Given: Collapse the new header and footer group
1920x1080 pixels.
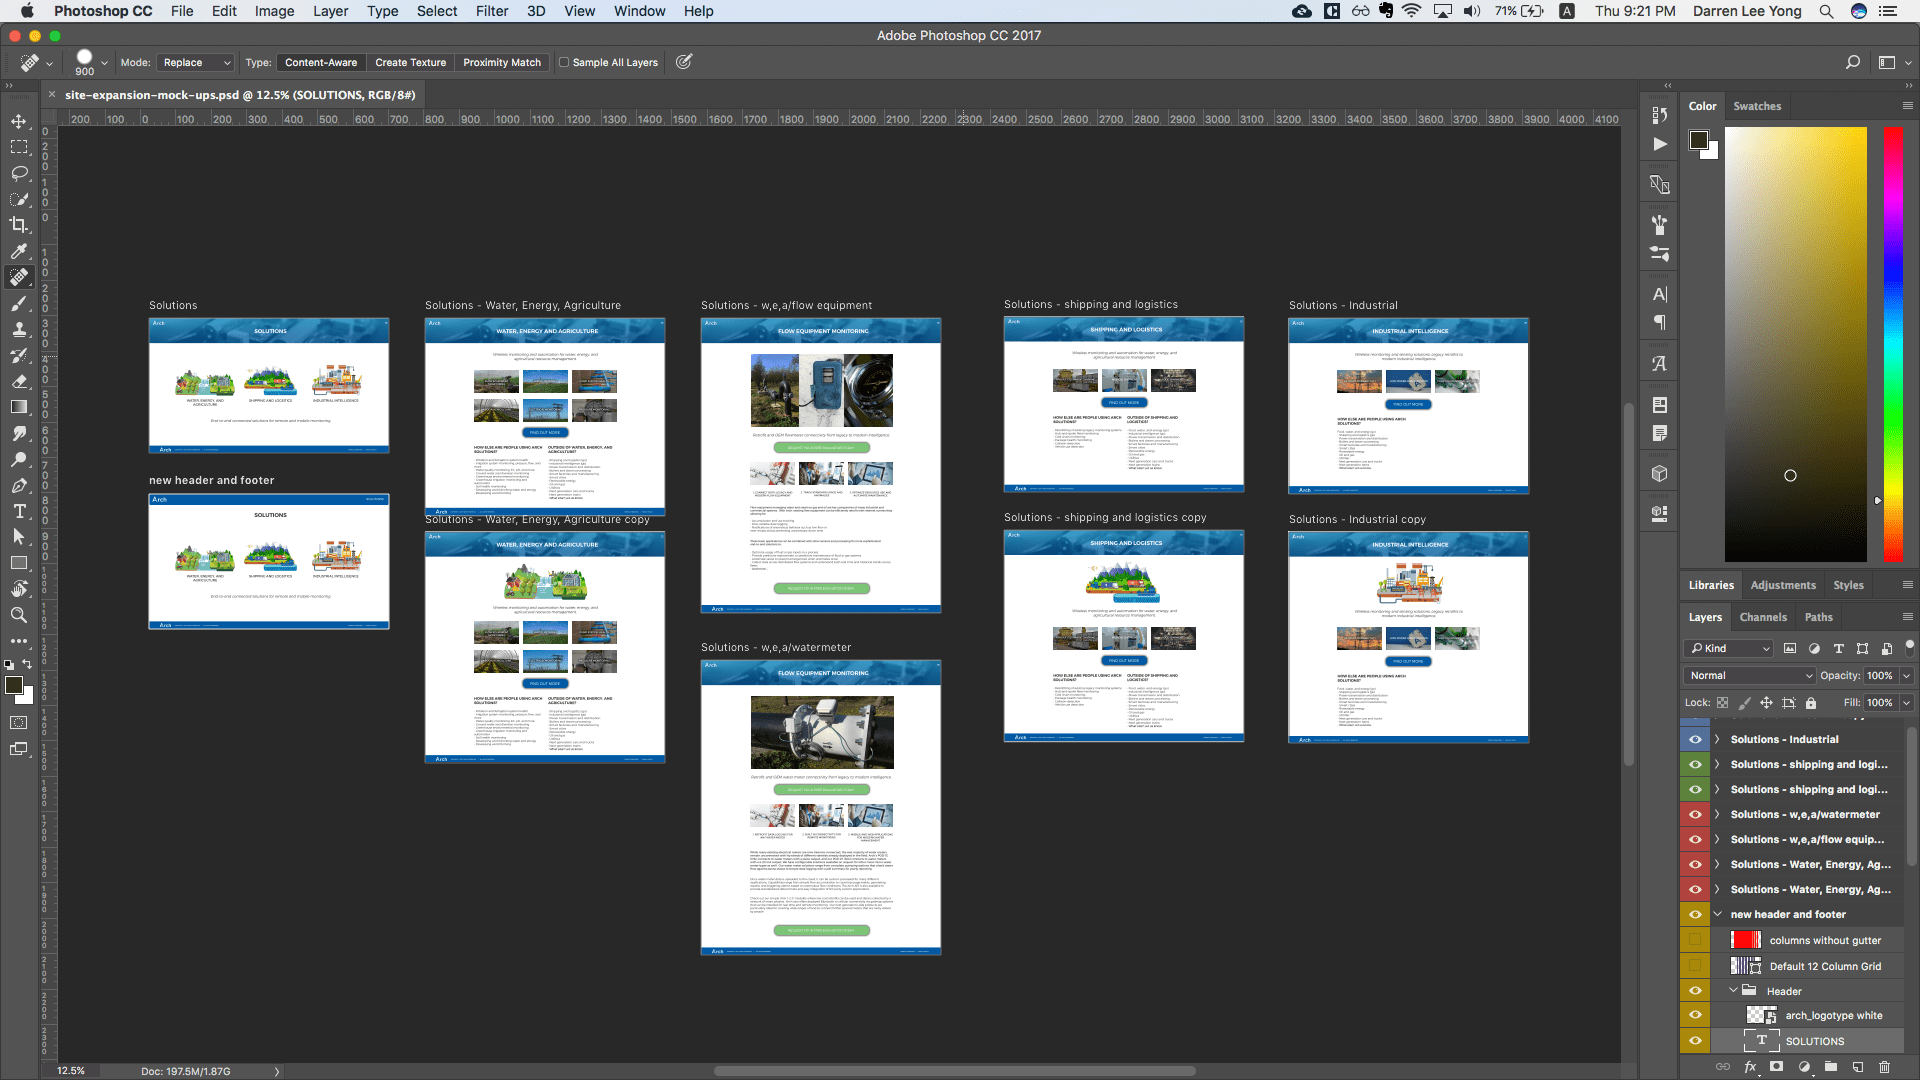Looking at the screenshot, I should pyautogui.click(x=1718, y=914).
